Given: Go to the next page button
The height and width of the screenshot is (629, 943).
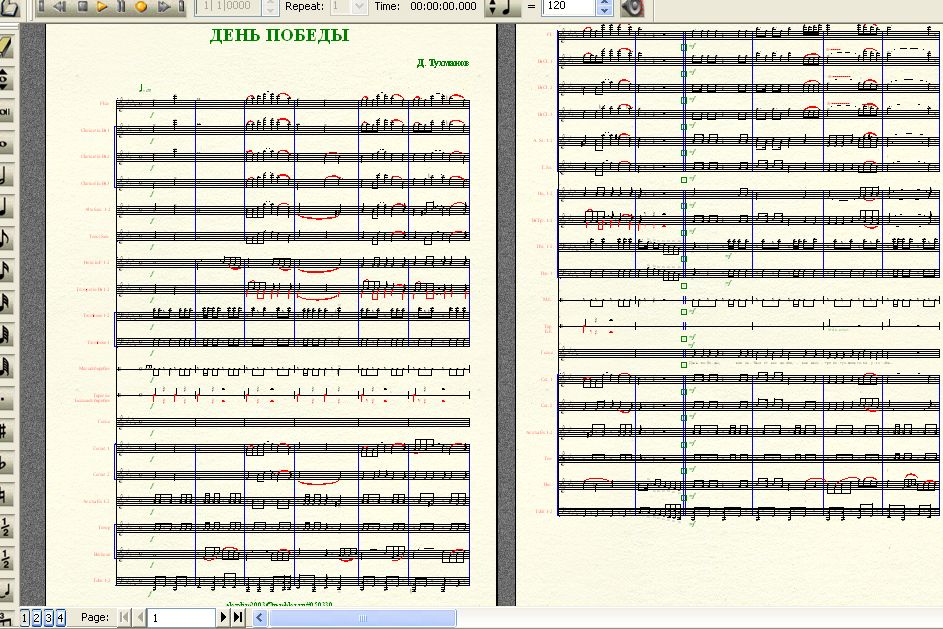Looking at the screenshot, I should tap(224, 617).
